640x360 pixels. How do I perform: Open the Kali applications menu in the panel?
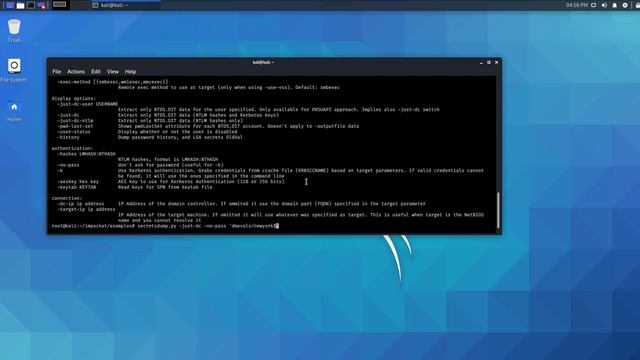pyautogui.click(x=10, y=5)
